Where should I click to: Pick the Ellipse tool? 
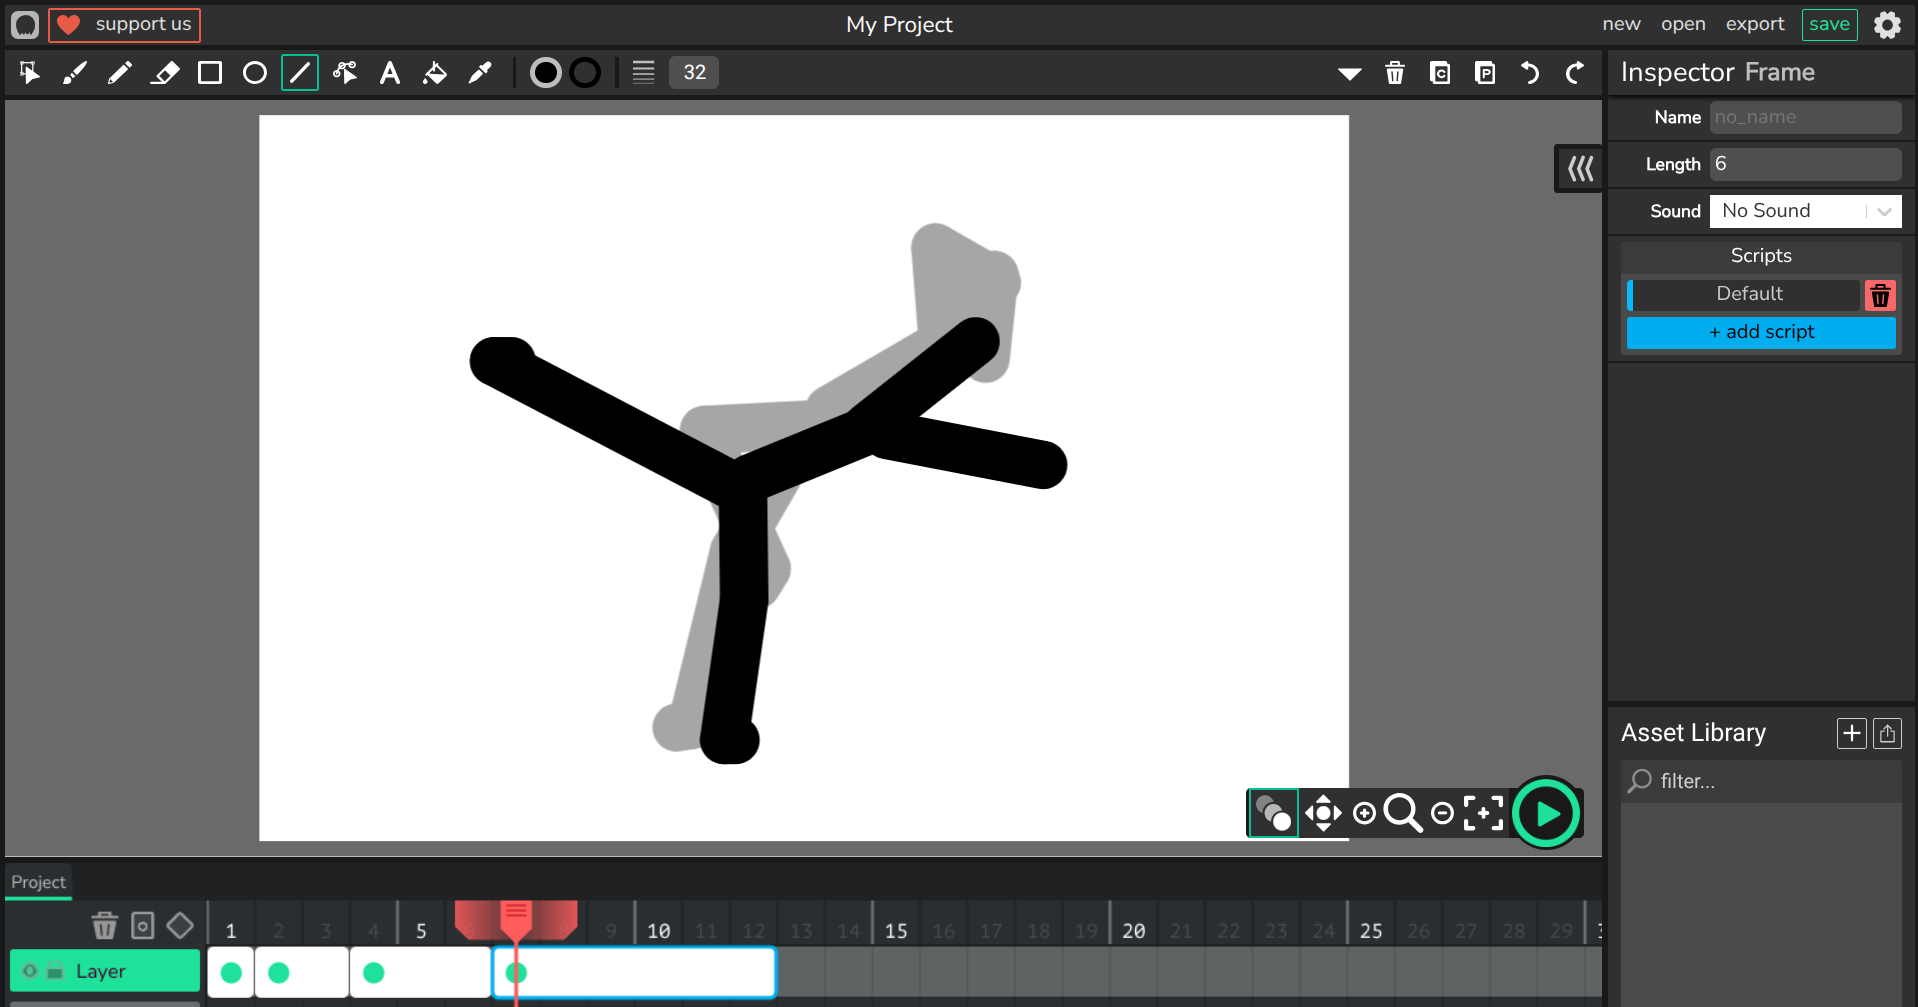tap(255, 73)
